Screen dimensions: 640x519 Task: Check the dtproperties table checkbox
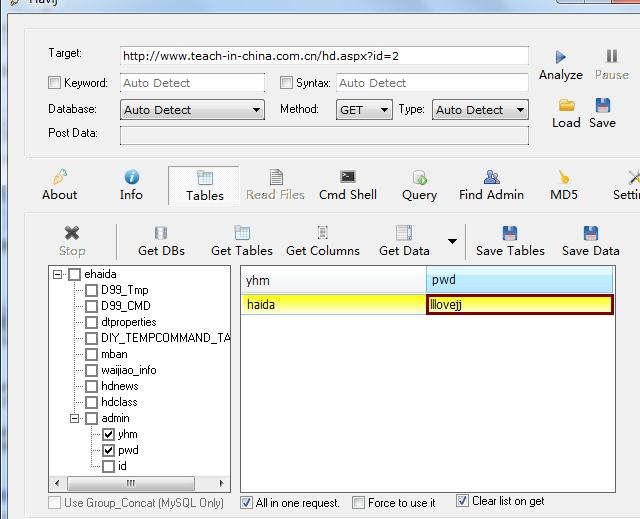pyautogui.click(x=91, y=322)
